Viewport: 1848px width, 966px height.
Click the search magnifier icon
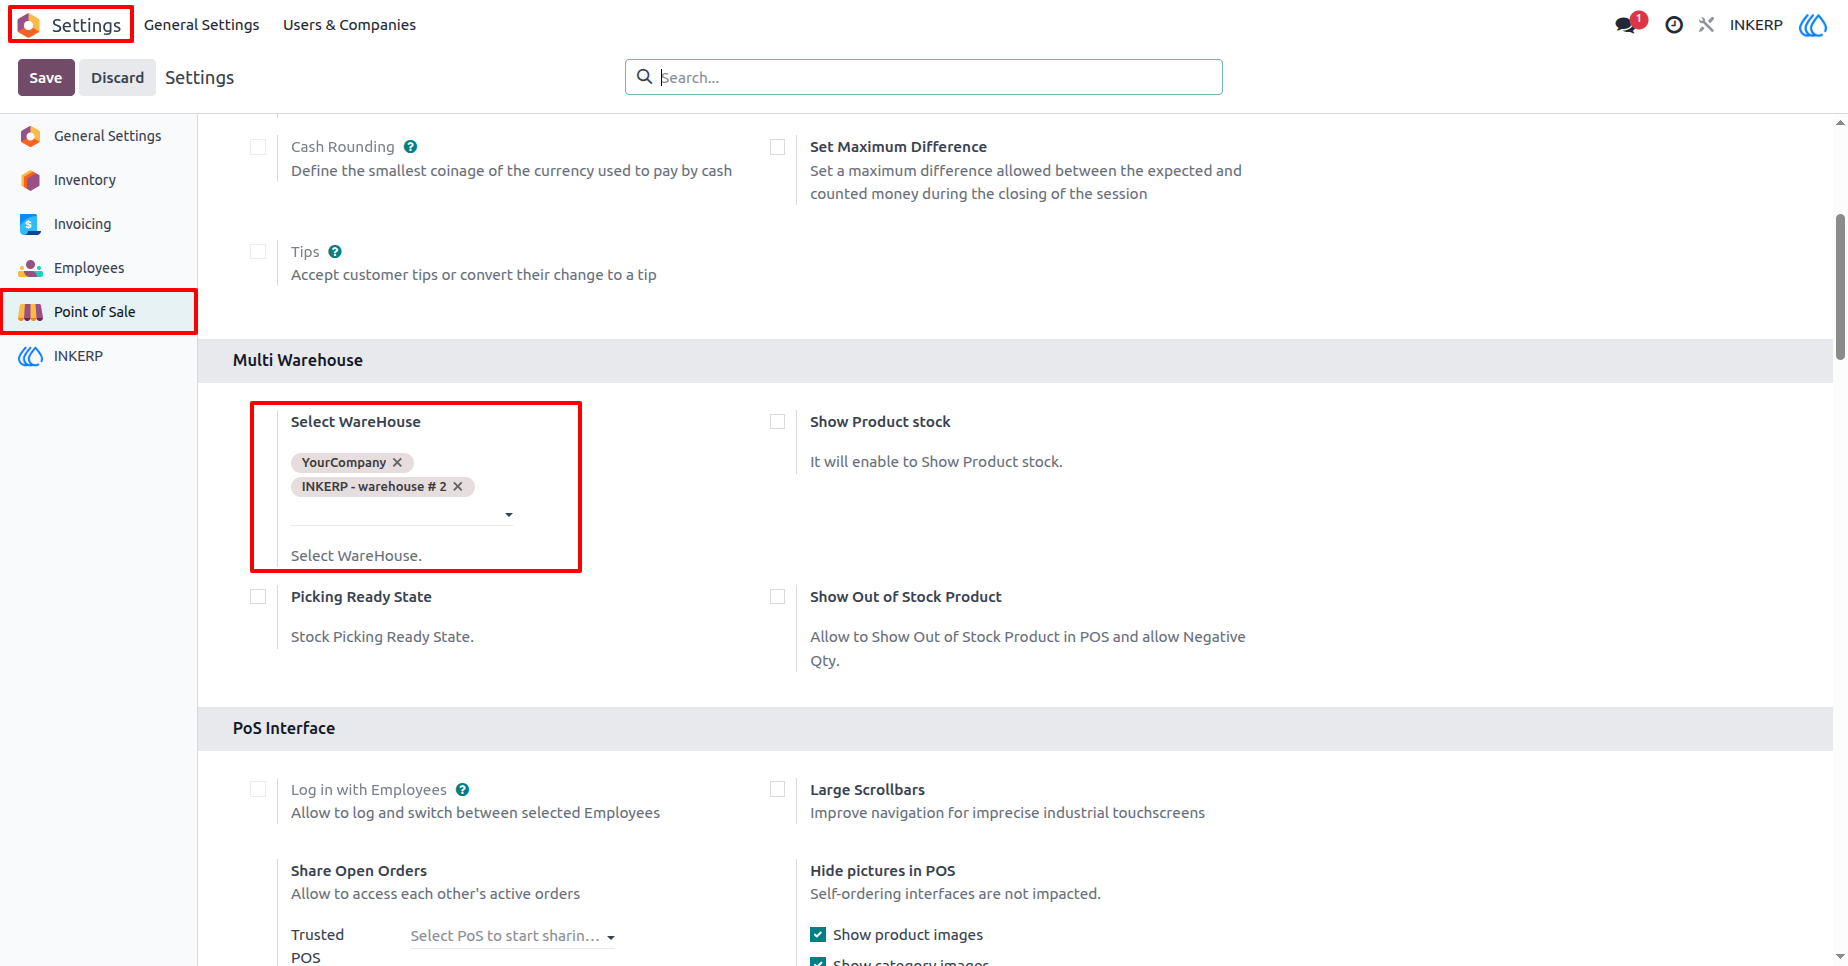click(x=645, y=77)
